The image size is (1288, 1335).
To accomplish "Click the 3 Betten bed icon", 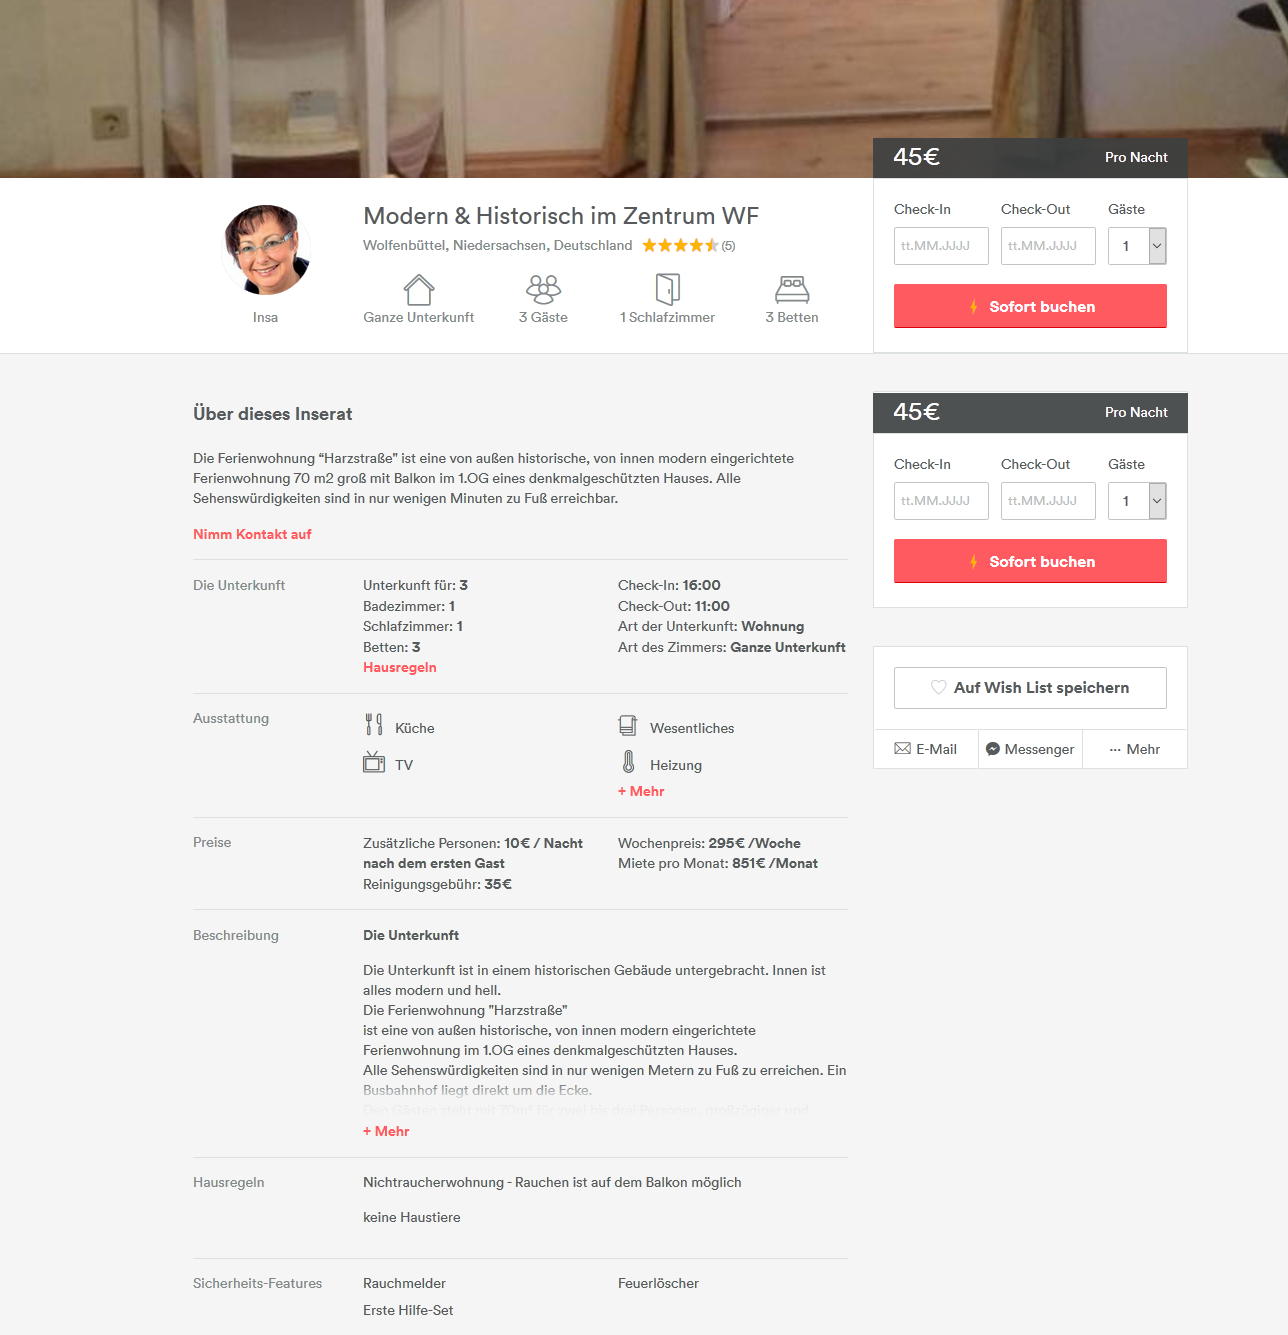I will click(792, 290).
